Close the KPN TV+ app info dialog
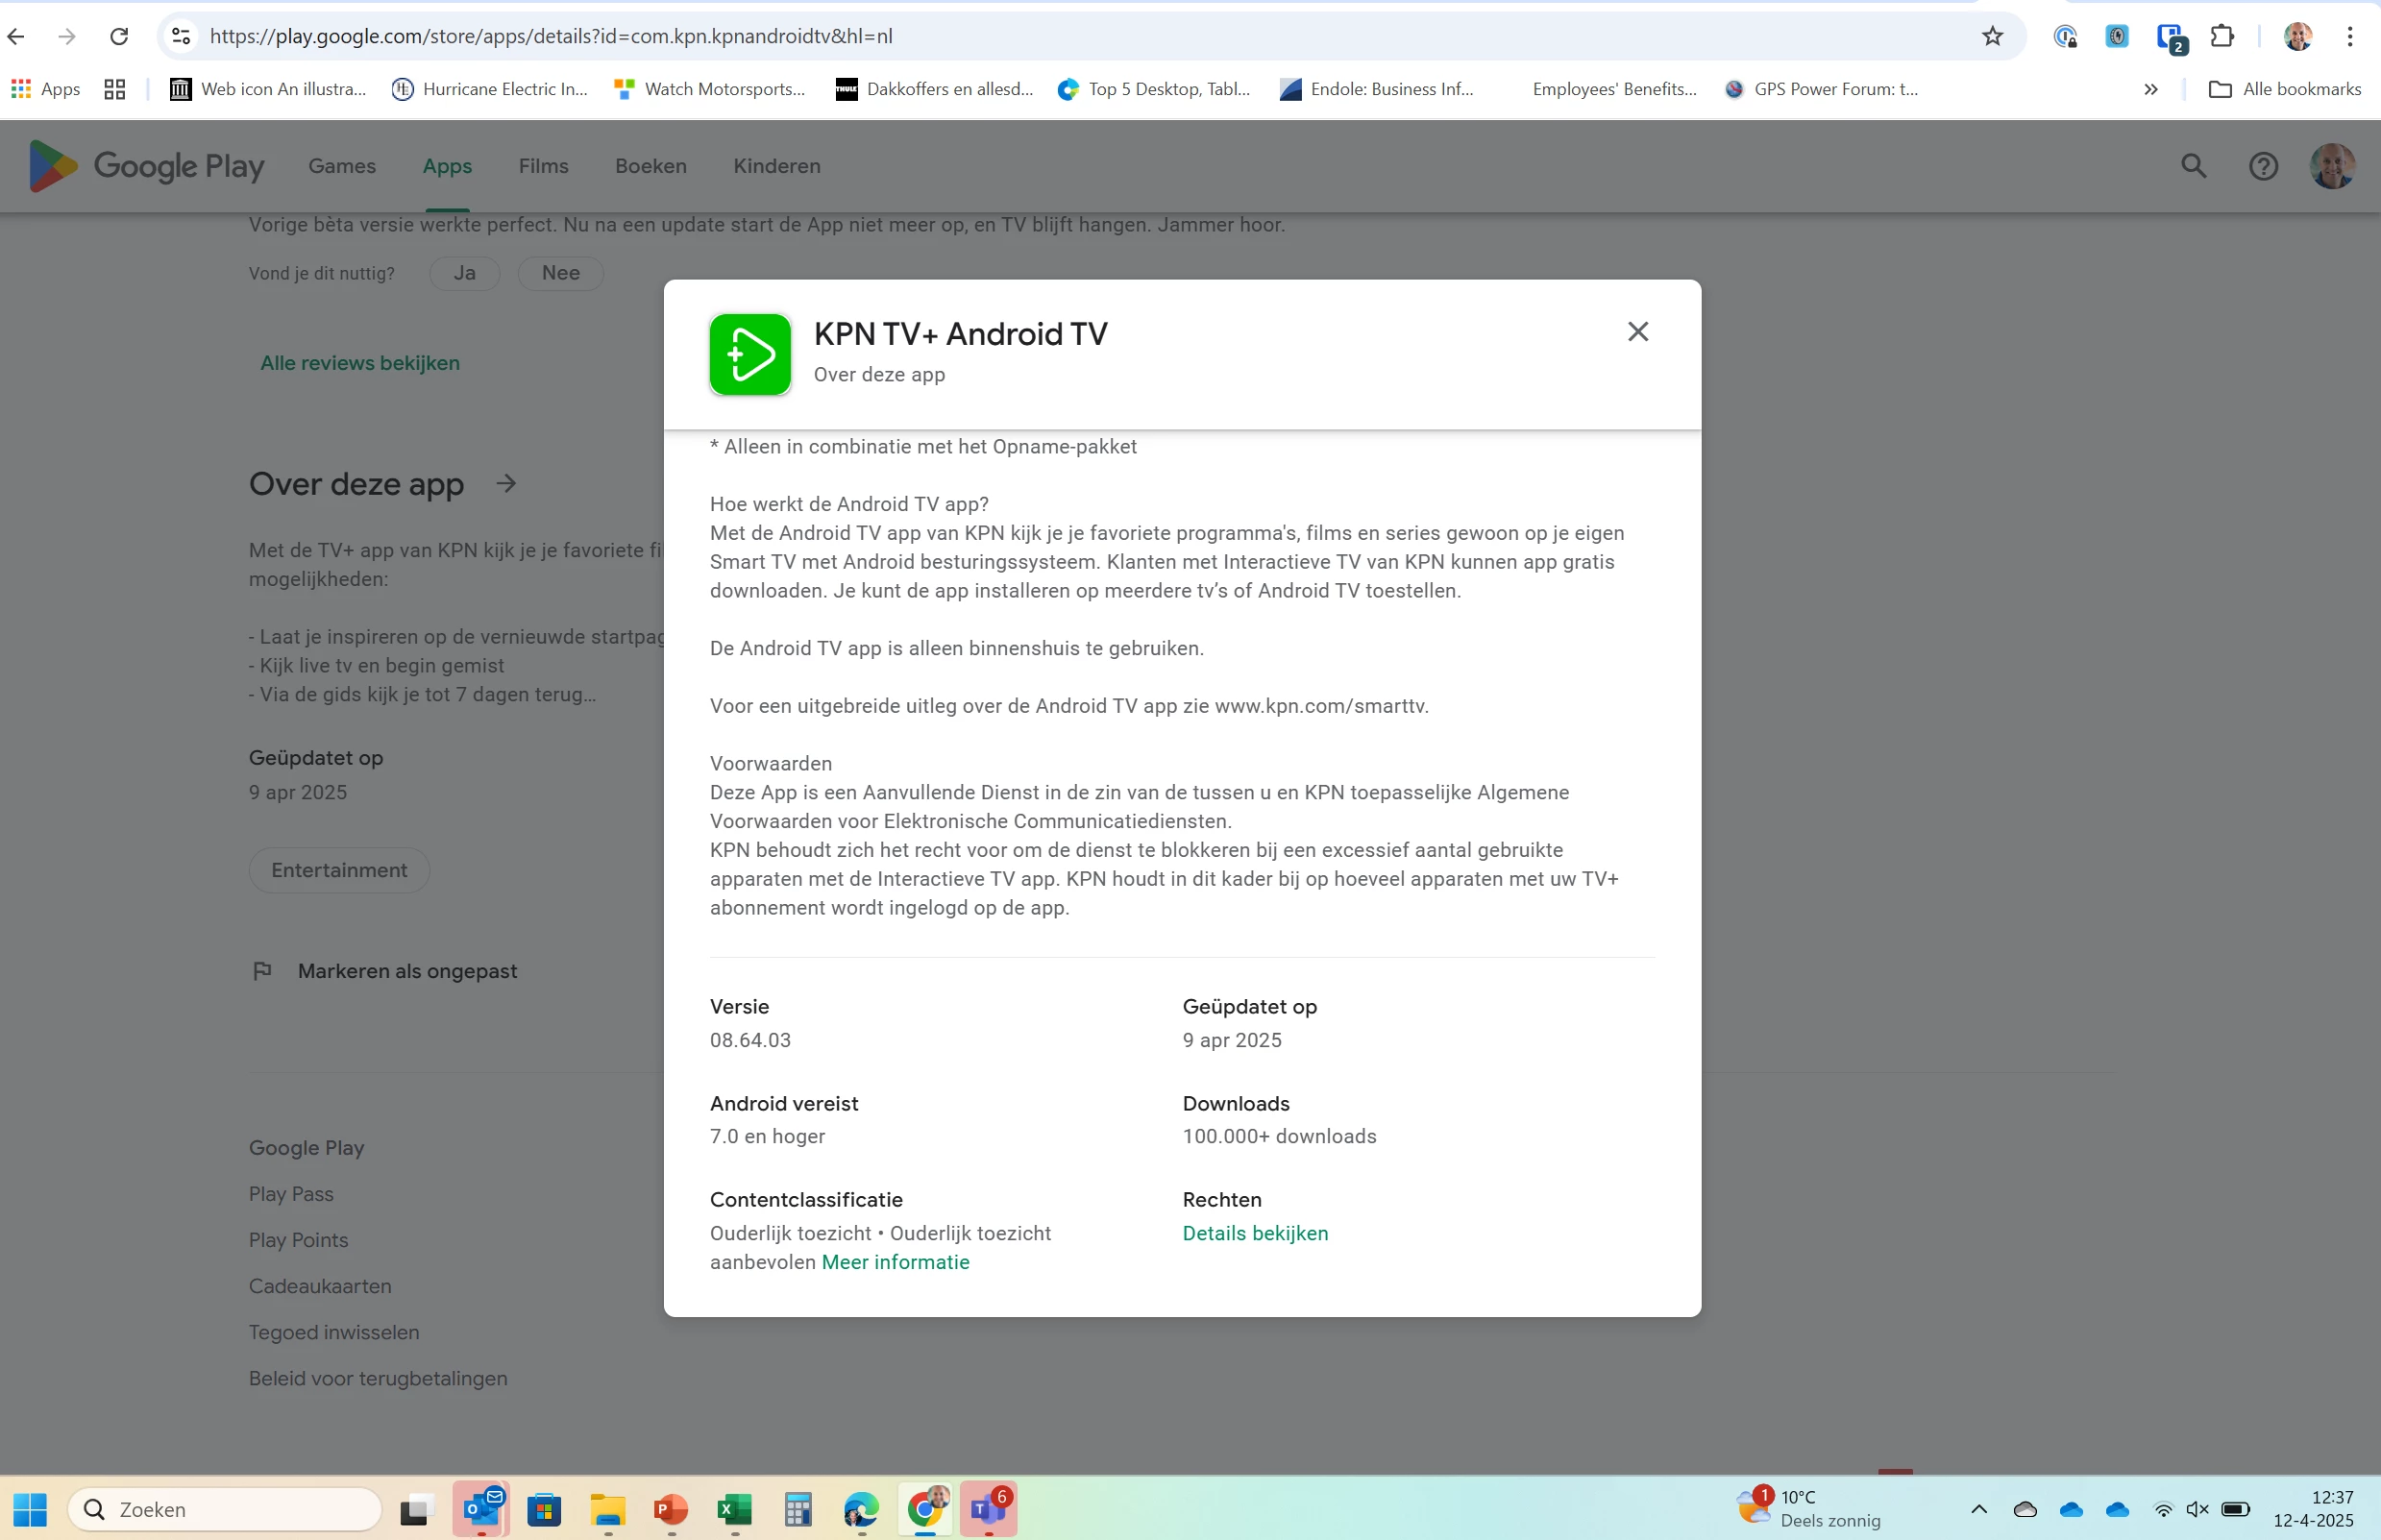This screenshot has height=1540, width=2381. (1637, 331)
